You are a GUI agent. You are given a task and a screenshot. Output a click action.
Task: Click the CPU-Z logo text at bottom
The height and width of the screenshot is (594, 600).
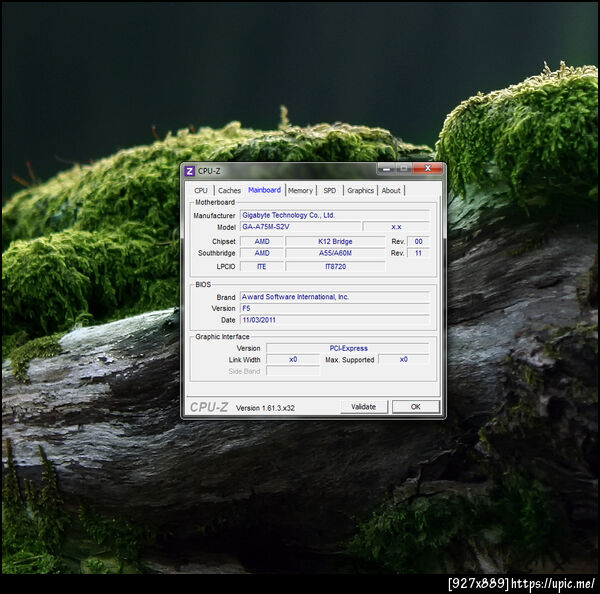point(209,407)
